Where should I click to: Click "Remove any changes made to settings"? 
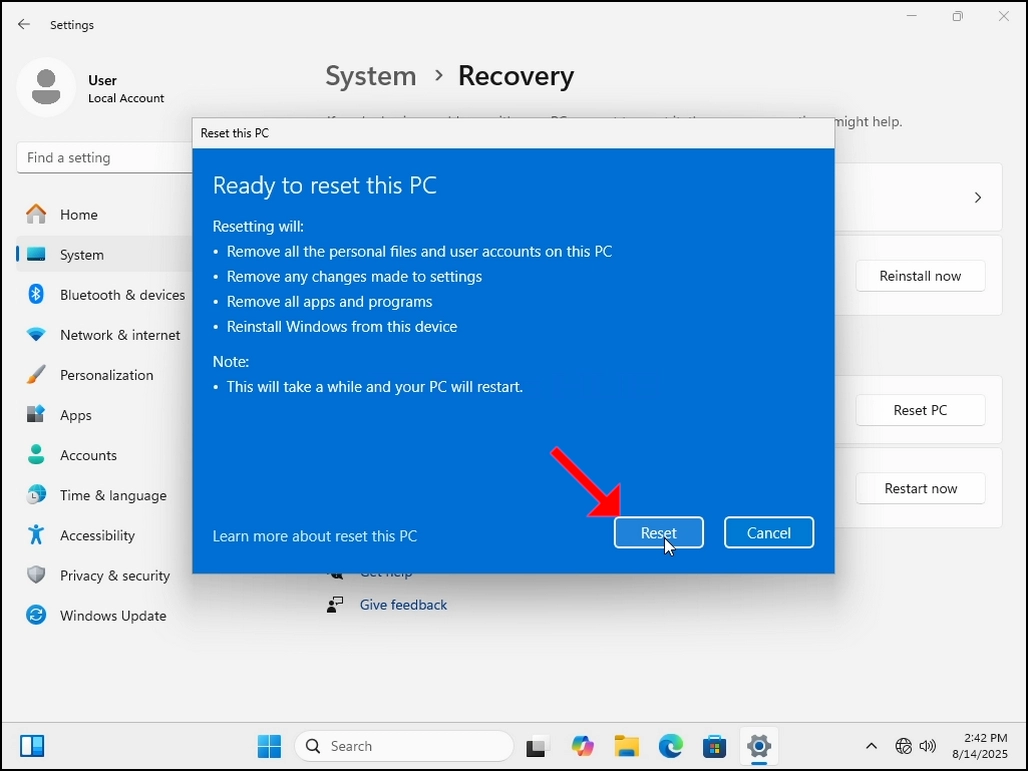(354, 277)
